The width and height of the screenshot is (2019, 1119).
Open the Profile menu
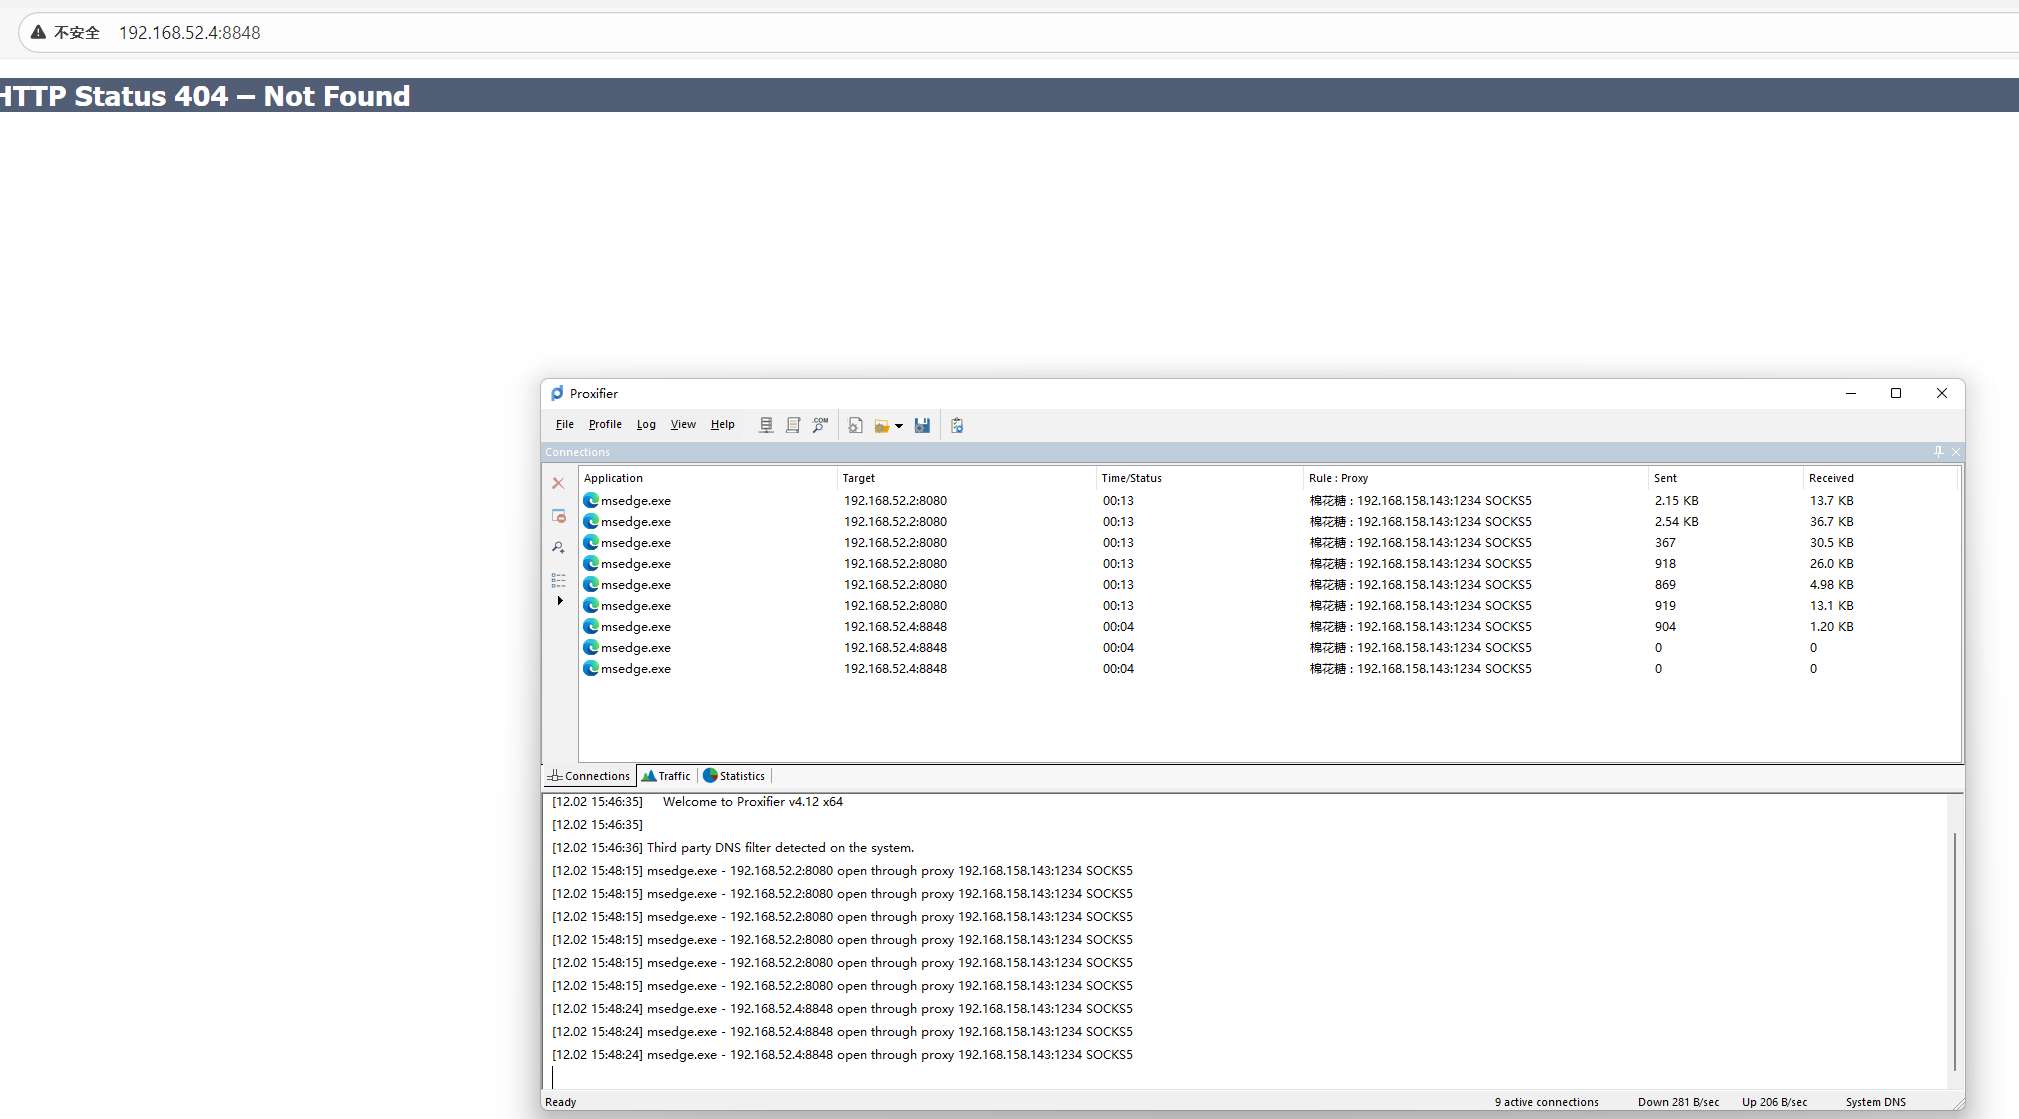605,424
